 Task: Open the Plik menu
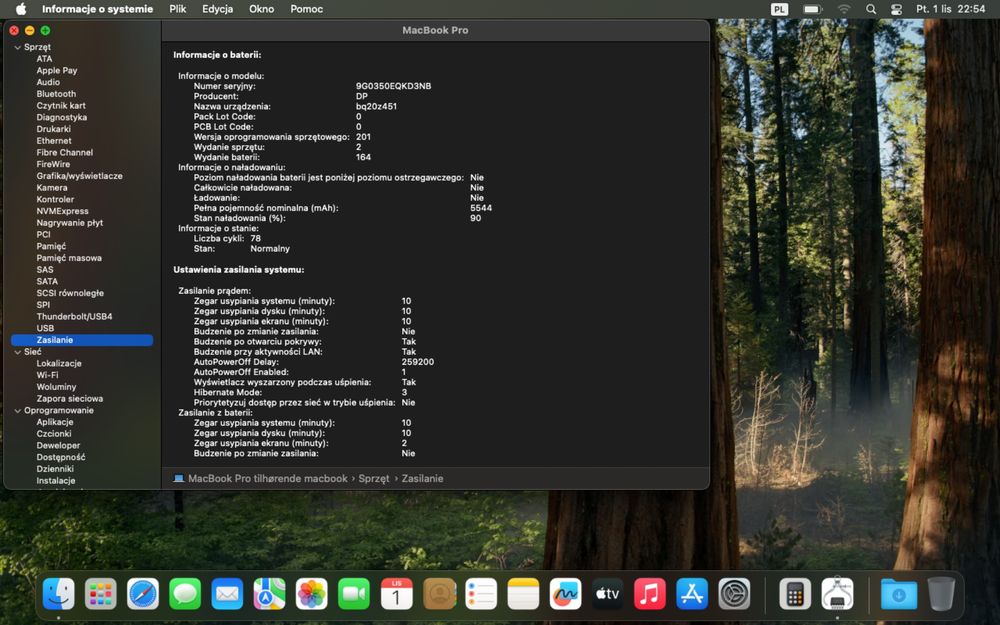pos(177,9)
